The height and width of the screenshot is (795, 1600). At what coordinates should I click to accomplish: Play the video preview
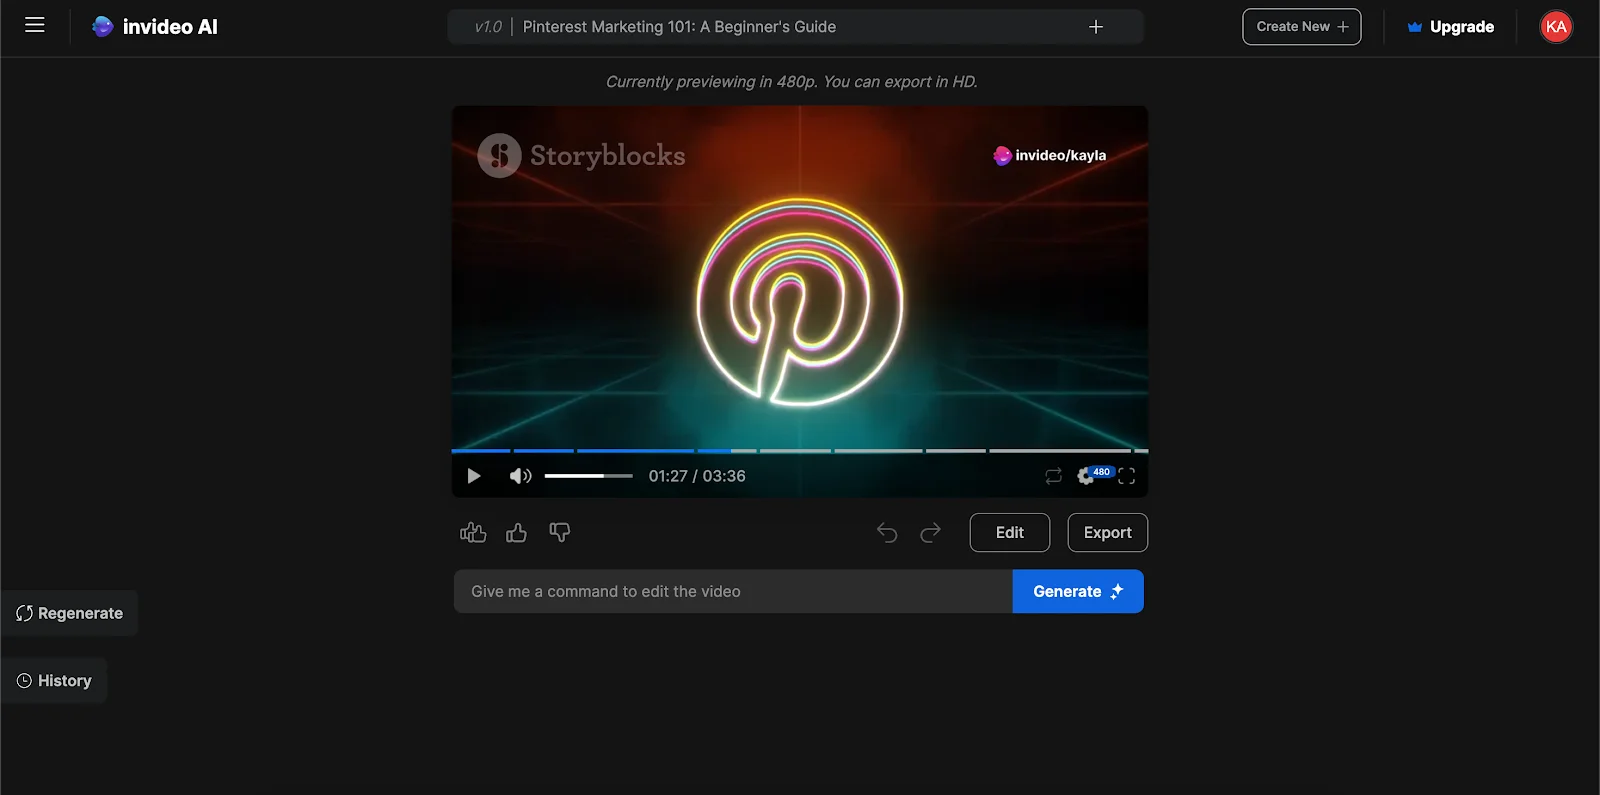tap(474, 476)
